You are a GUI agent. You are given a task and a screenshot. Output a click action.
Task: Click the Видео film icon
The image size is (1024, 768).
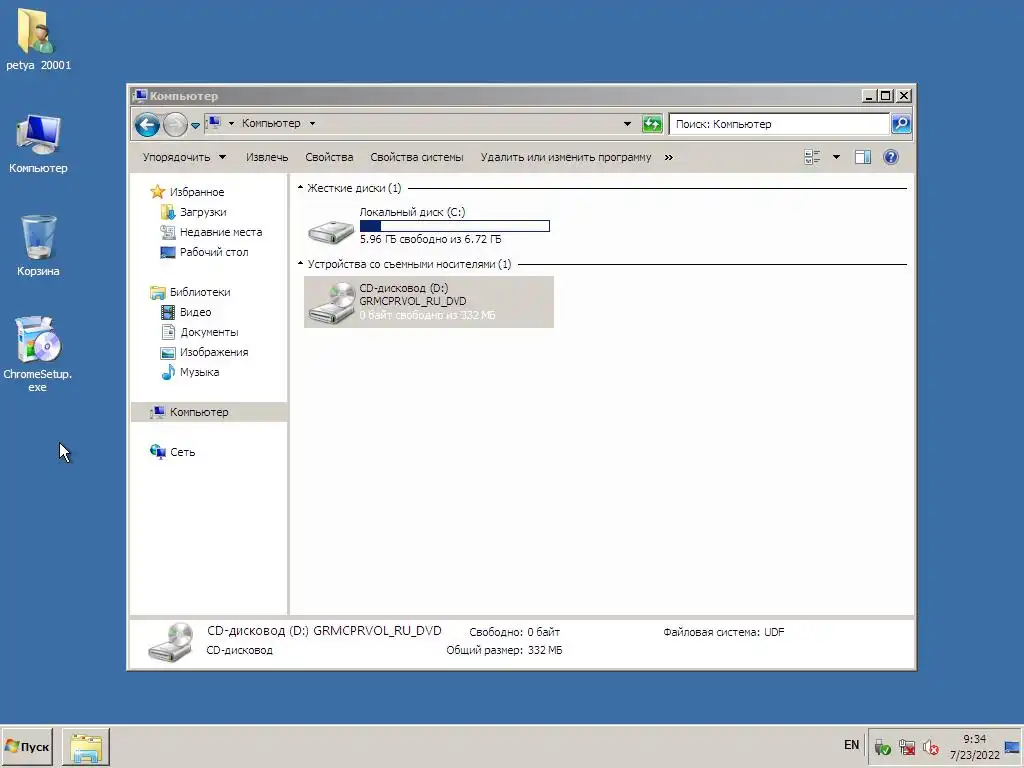pos(167,312)
